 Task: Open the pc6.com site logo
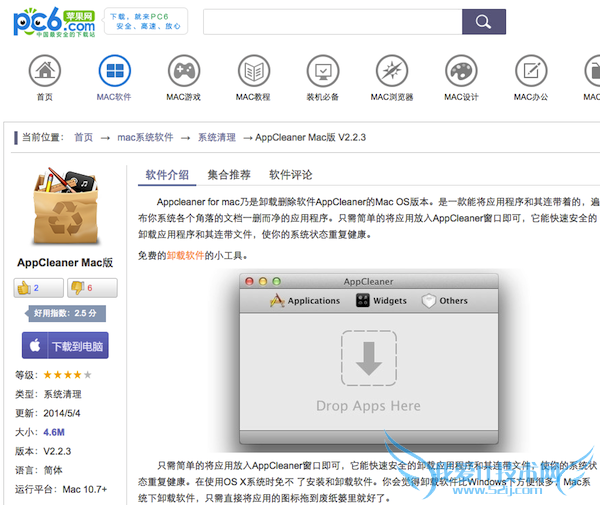click(54, 22)
